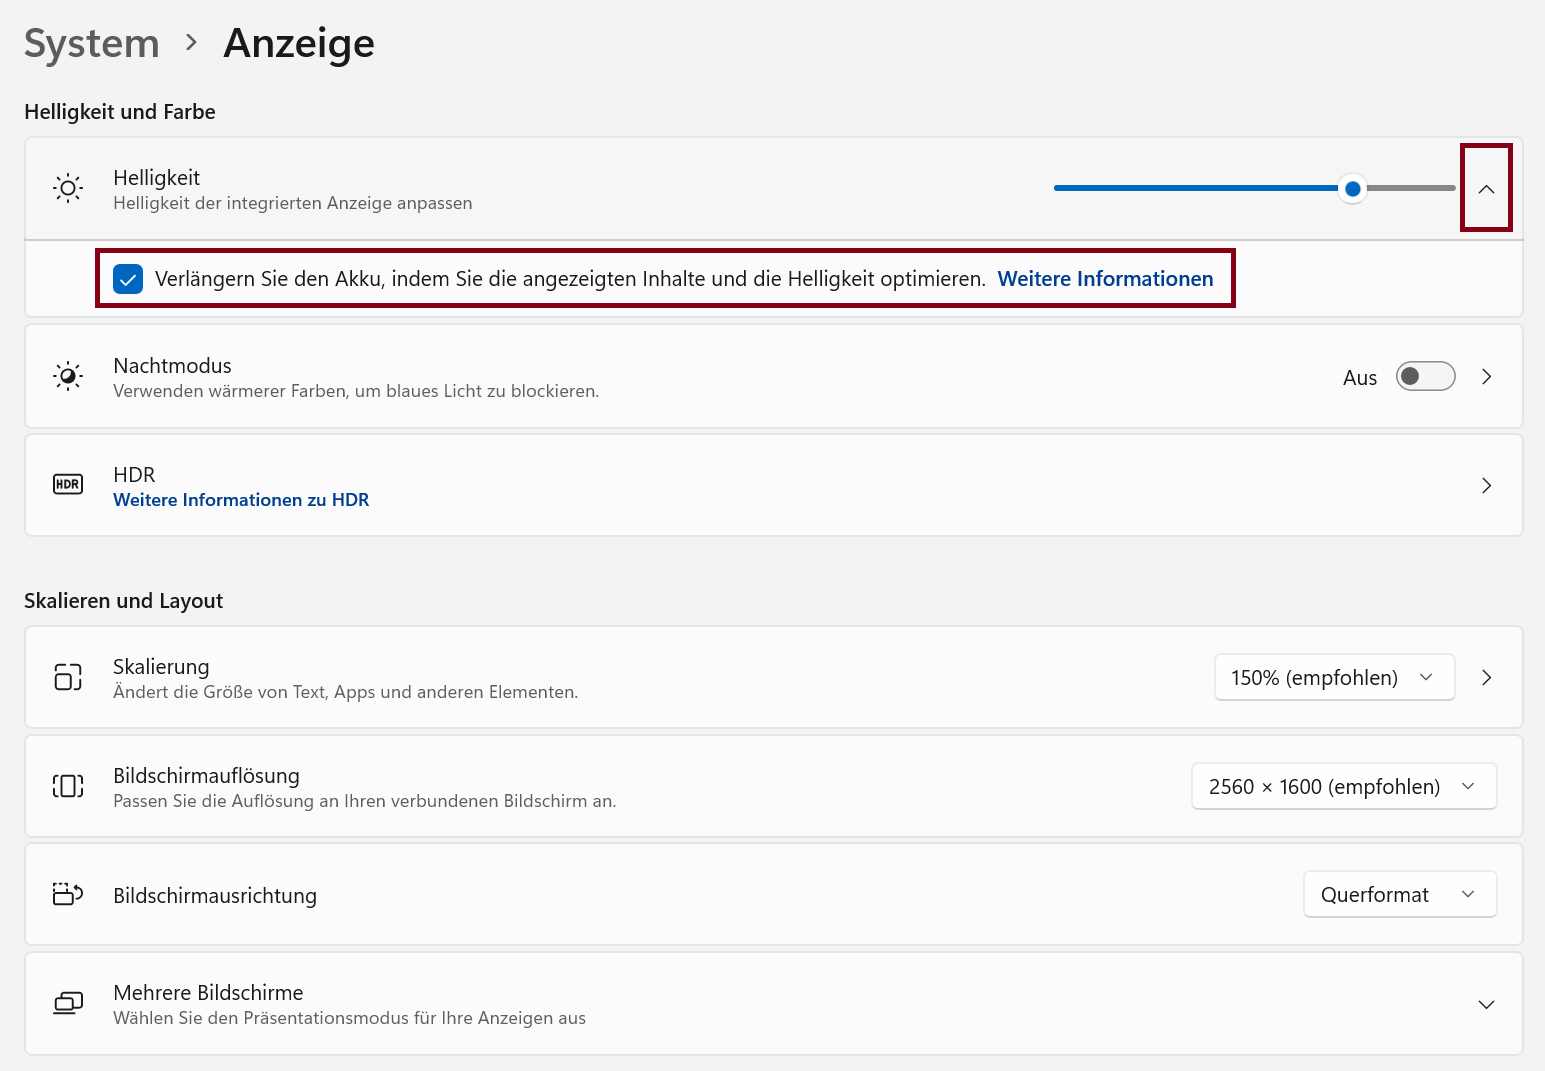This screenshot has width=1545, height=1071.
Task: Open the 150% Skalierung dropdown
Action: 1334,677
